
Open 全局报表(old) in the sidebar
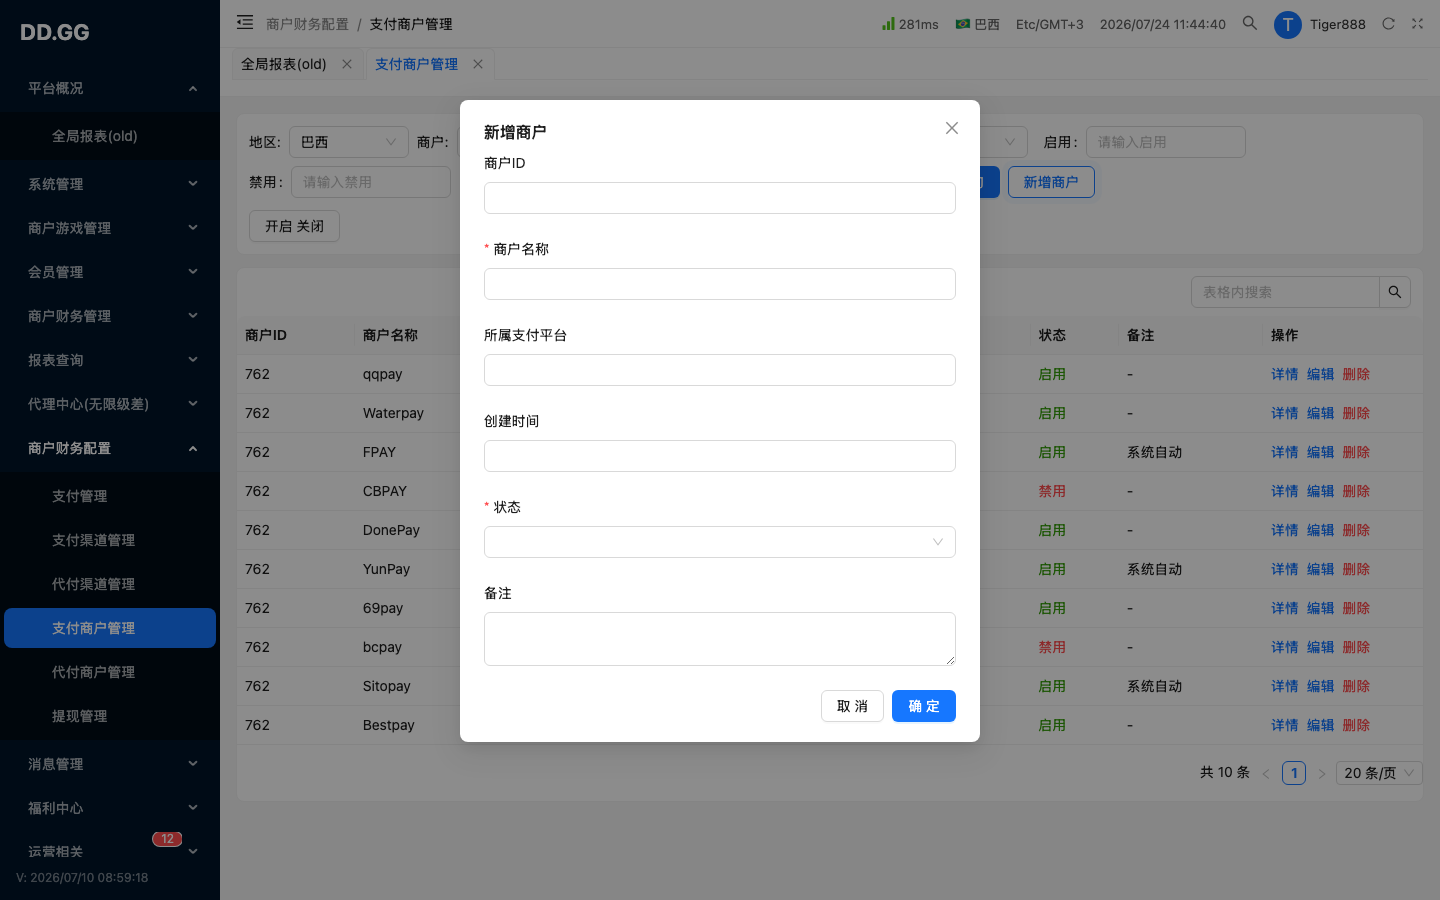110,136
